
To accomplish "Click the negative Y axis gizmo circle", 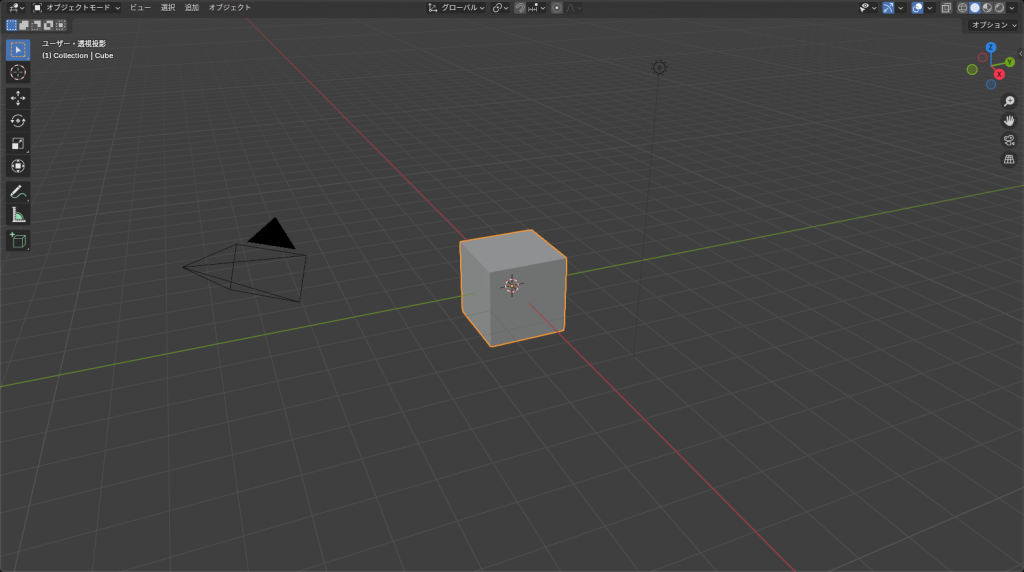I will click(972, 70).
